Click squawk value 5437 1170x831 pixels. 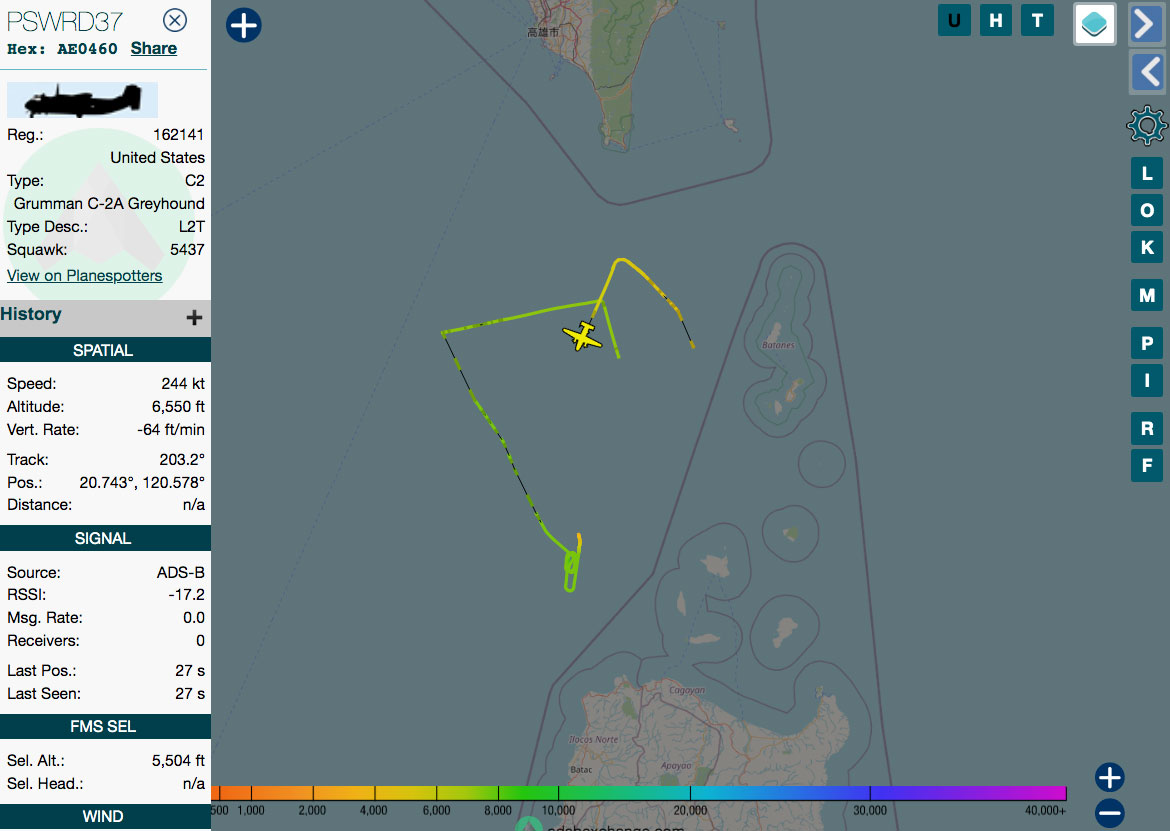tap(187, 250)
